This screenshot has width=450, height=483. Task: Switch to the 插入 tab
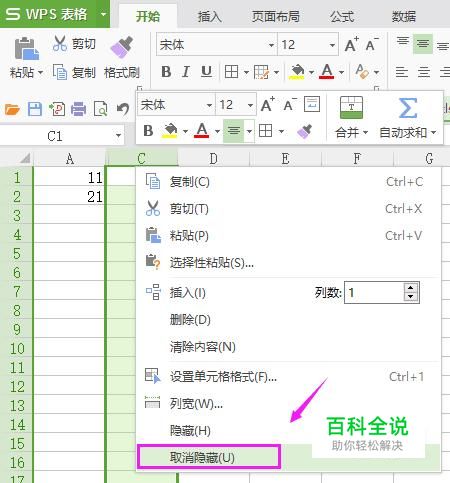[210, 16]
